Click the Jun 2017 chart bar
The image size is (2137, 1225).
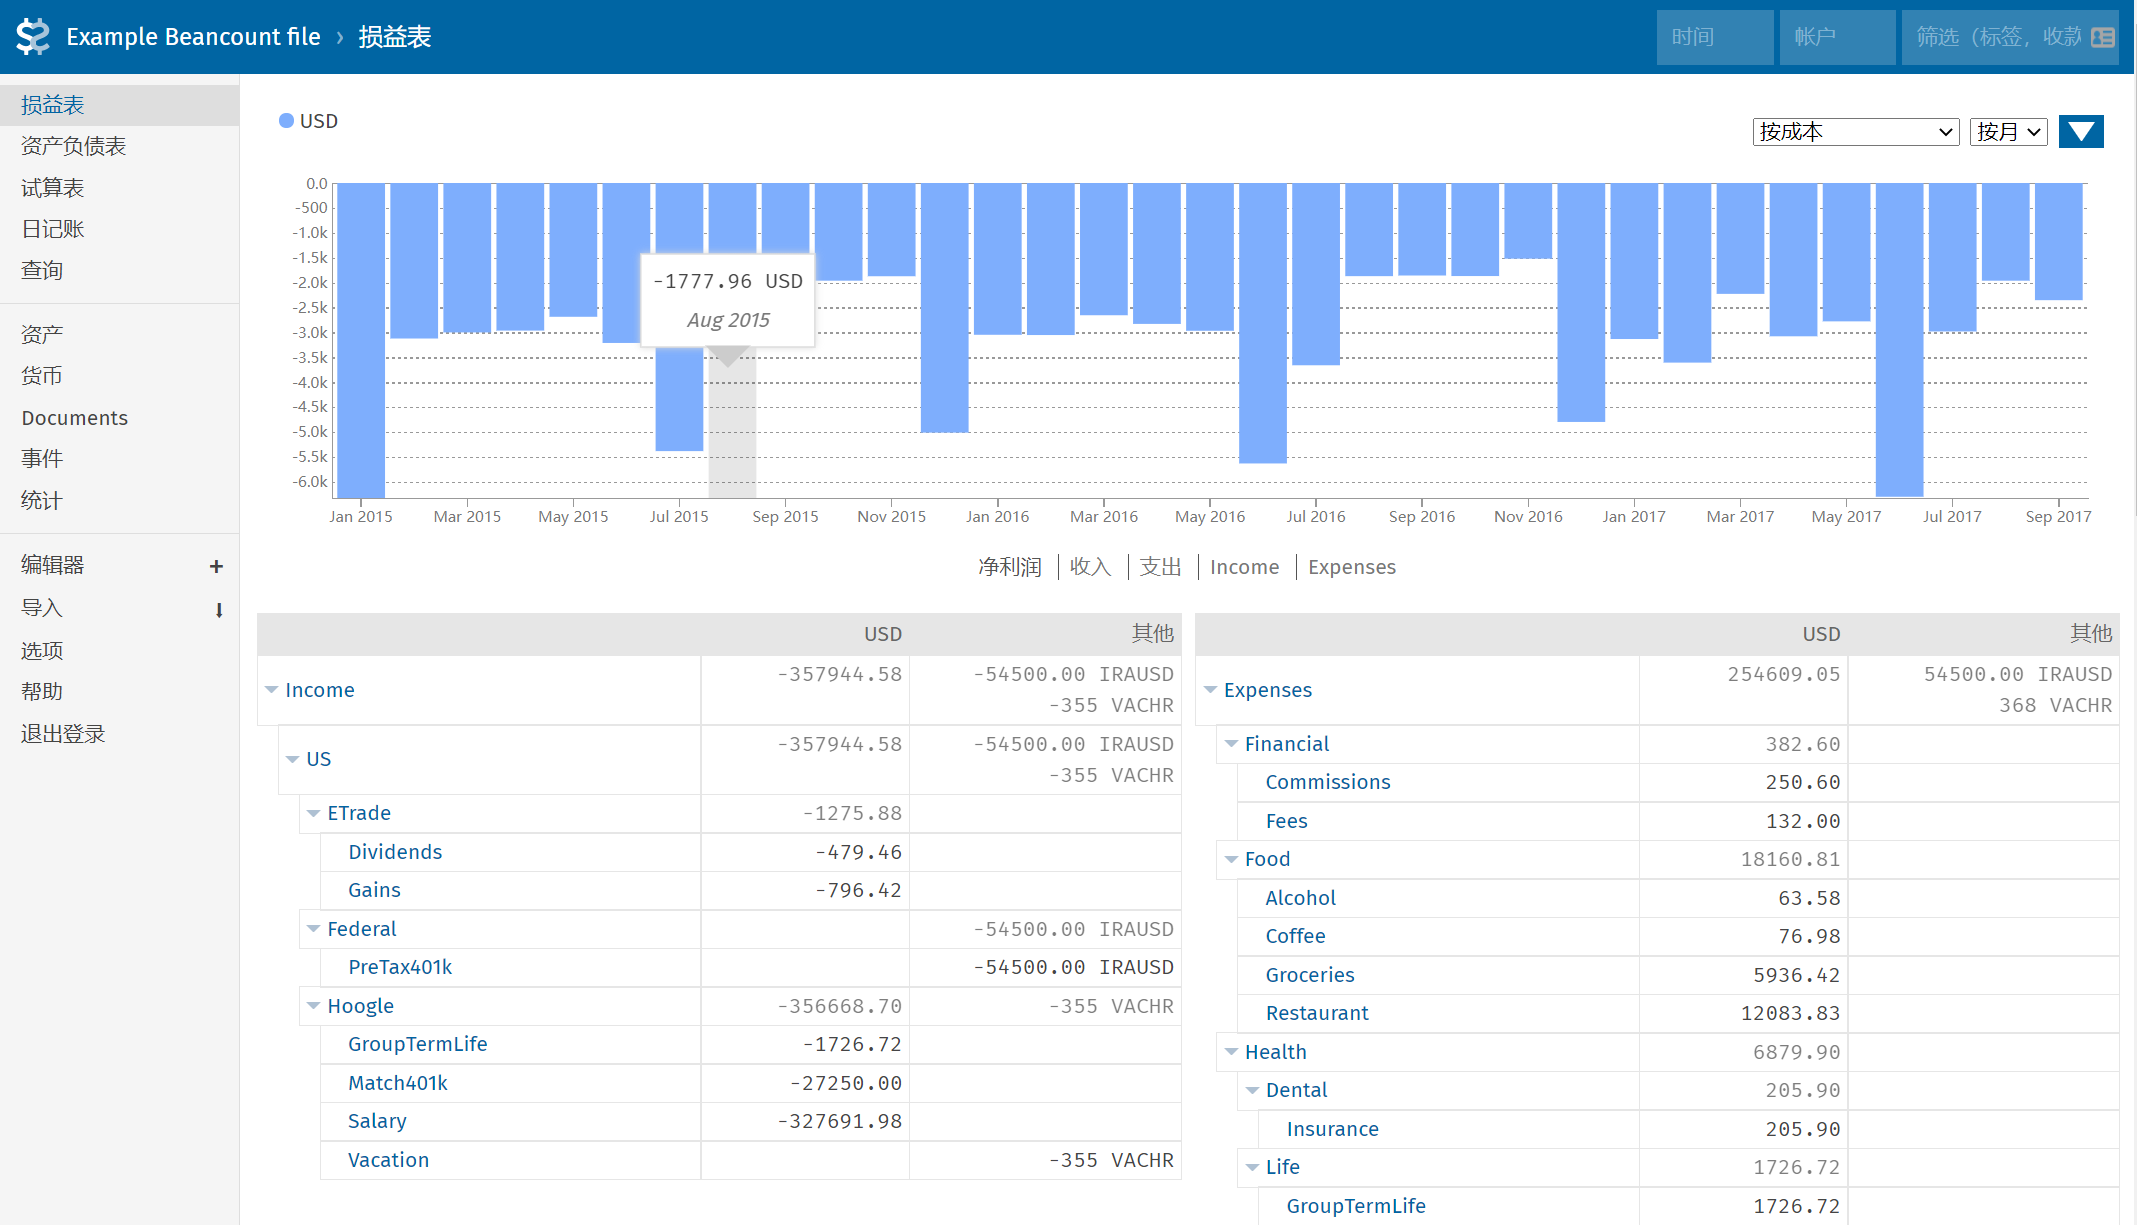[x=1899, y=339]
